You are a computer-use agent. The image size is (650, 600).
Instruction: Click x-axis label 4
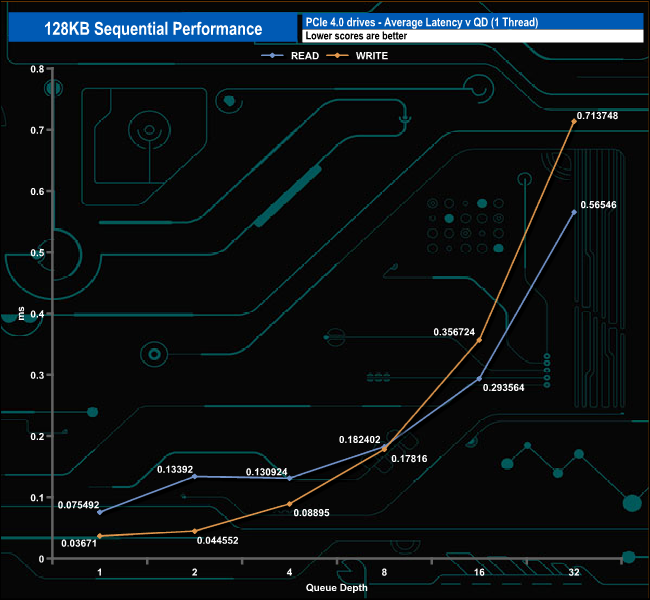289,572
